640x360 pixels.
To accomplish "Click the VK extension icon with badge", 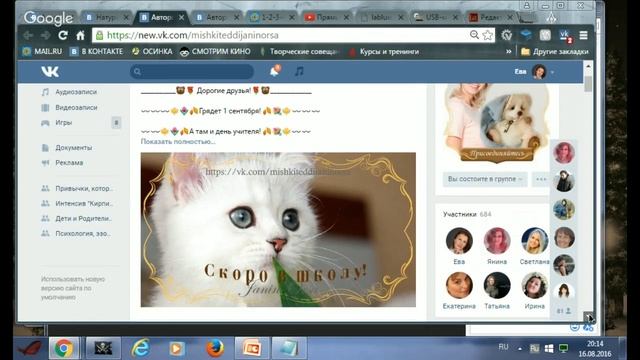I will pos(565,36).
